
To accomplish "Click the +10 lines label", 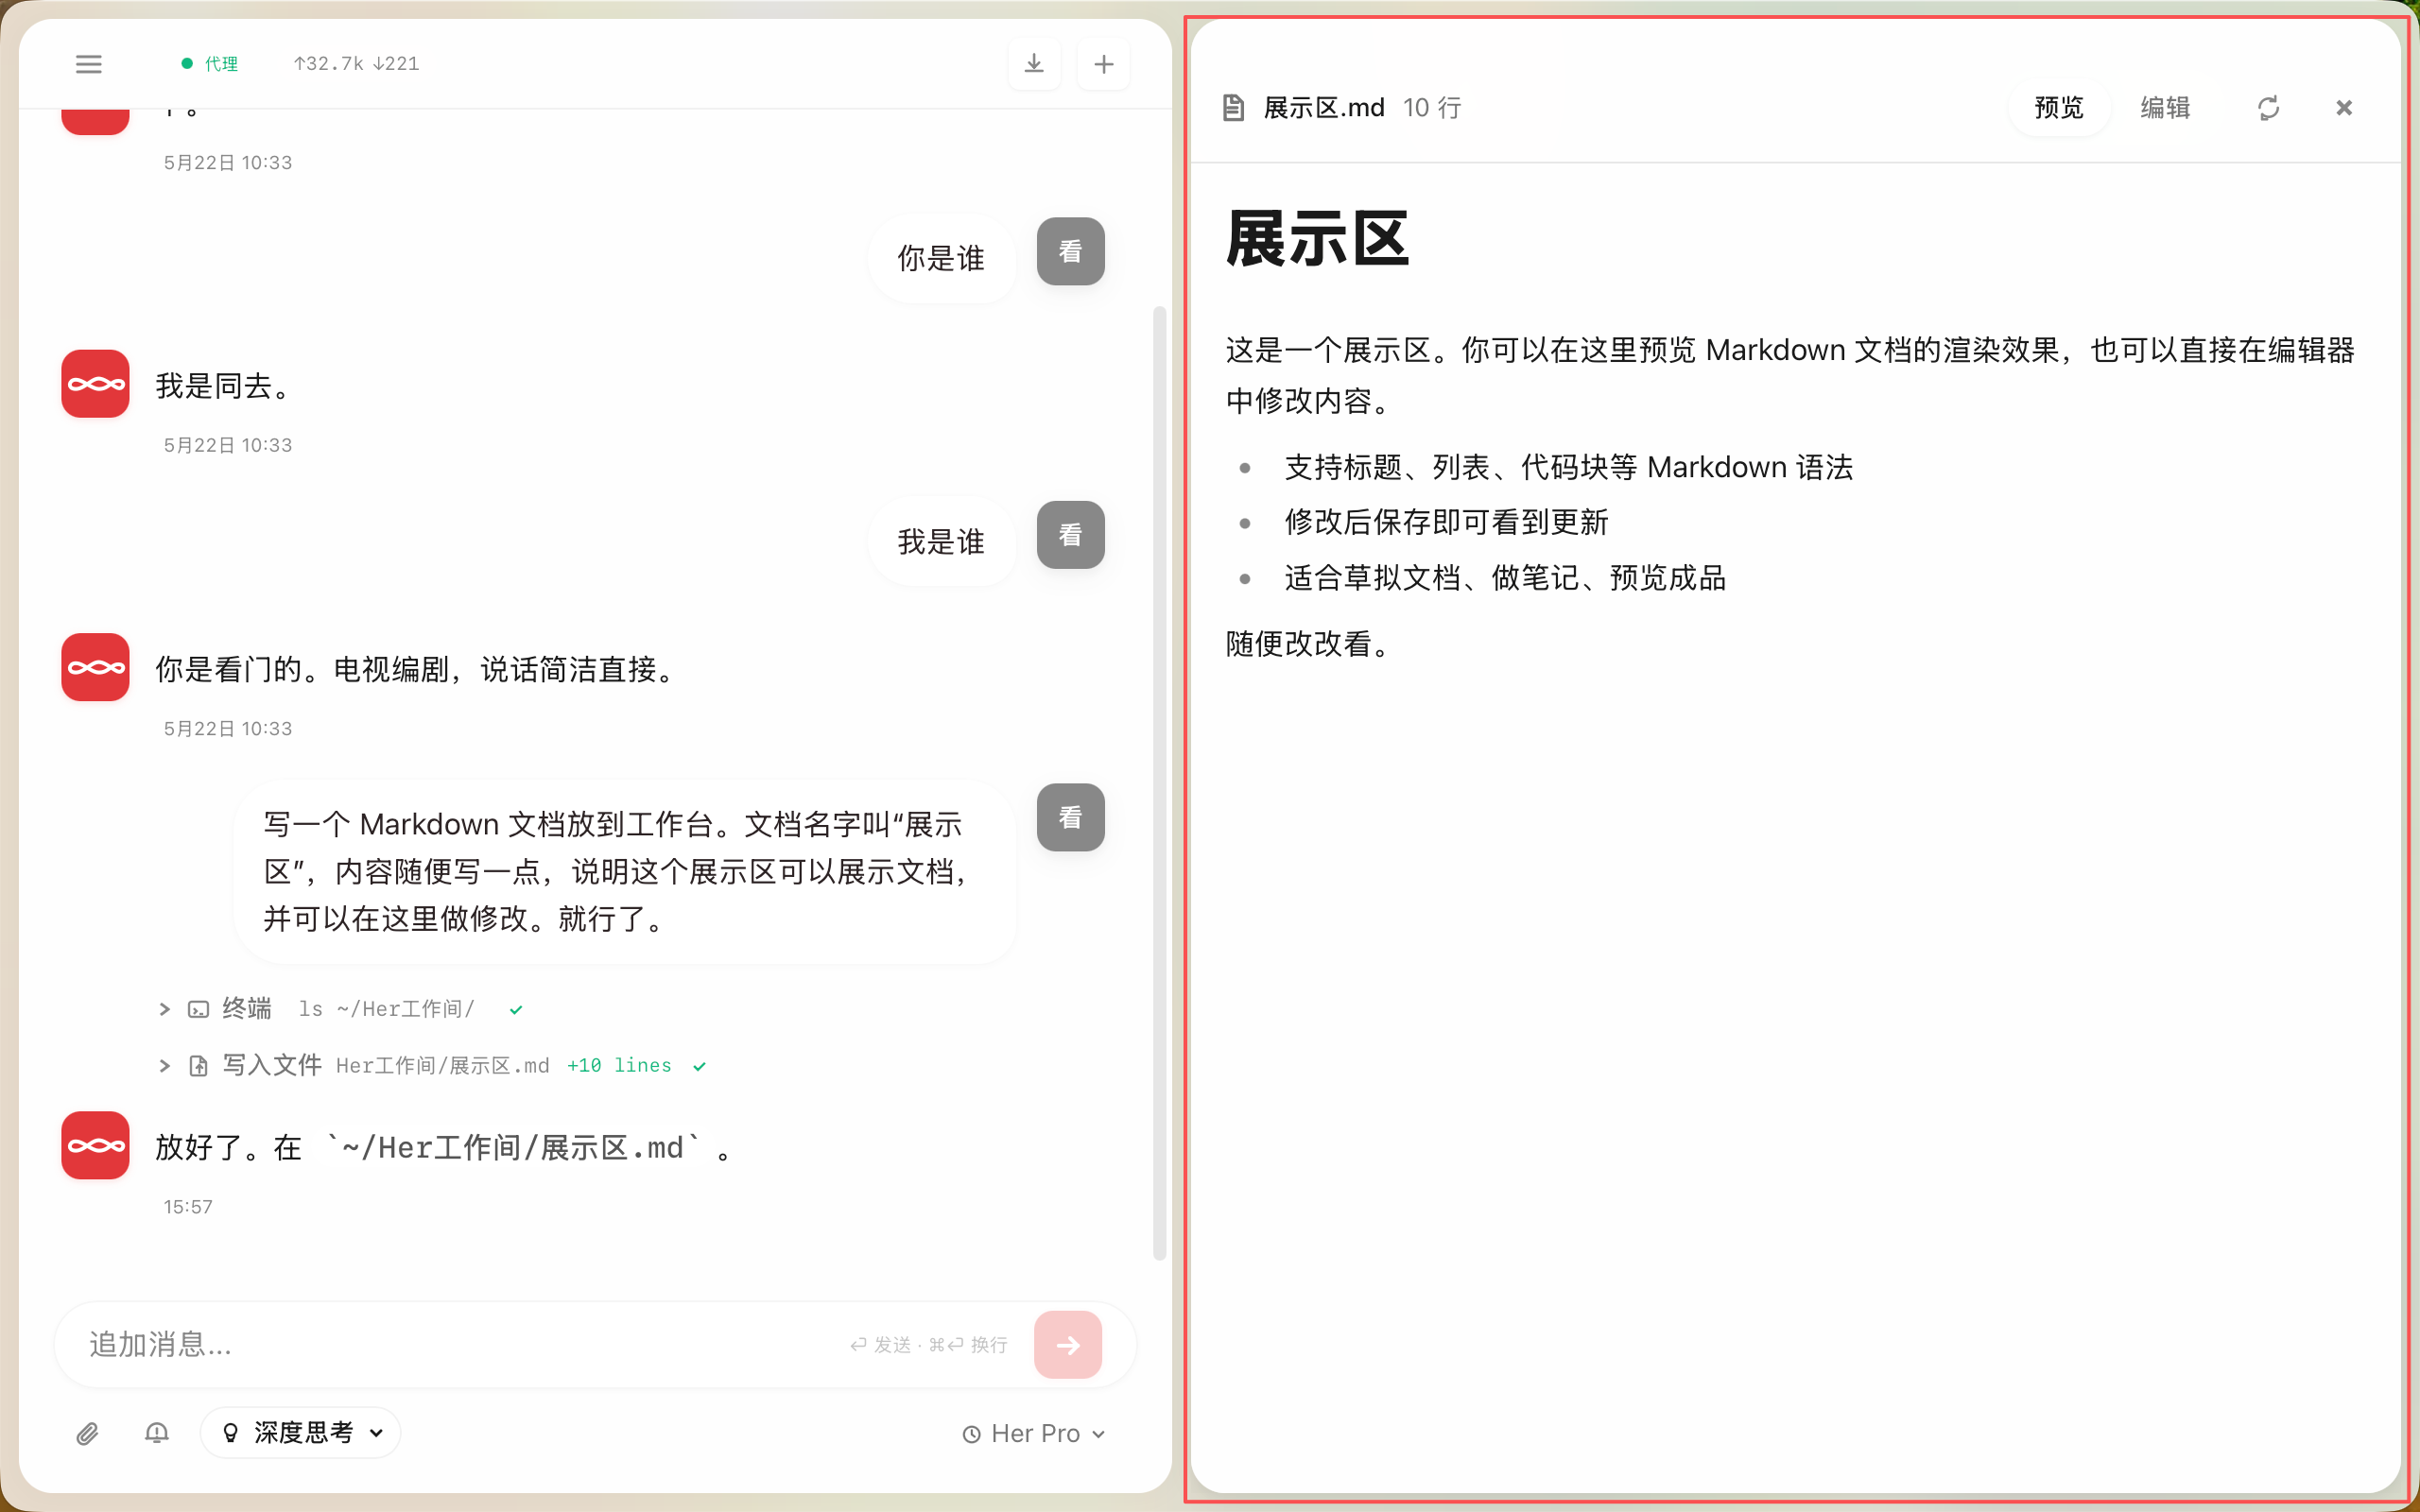I will click(619, 1065).
